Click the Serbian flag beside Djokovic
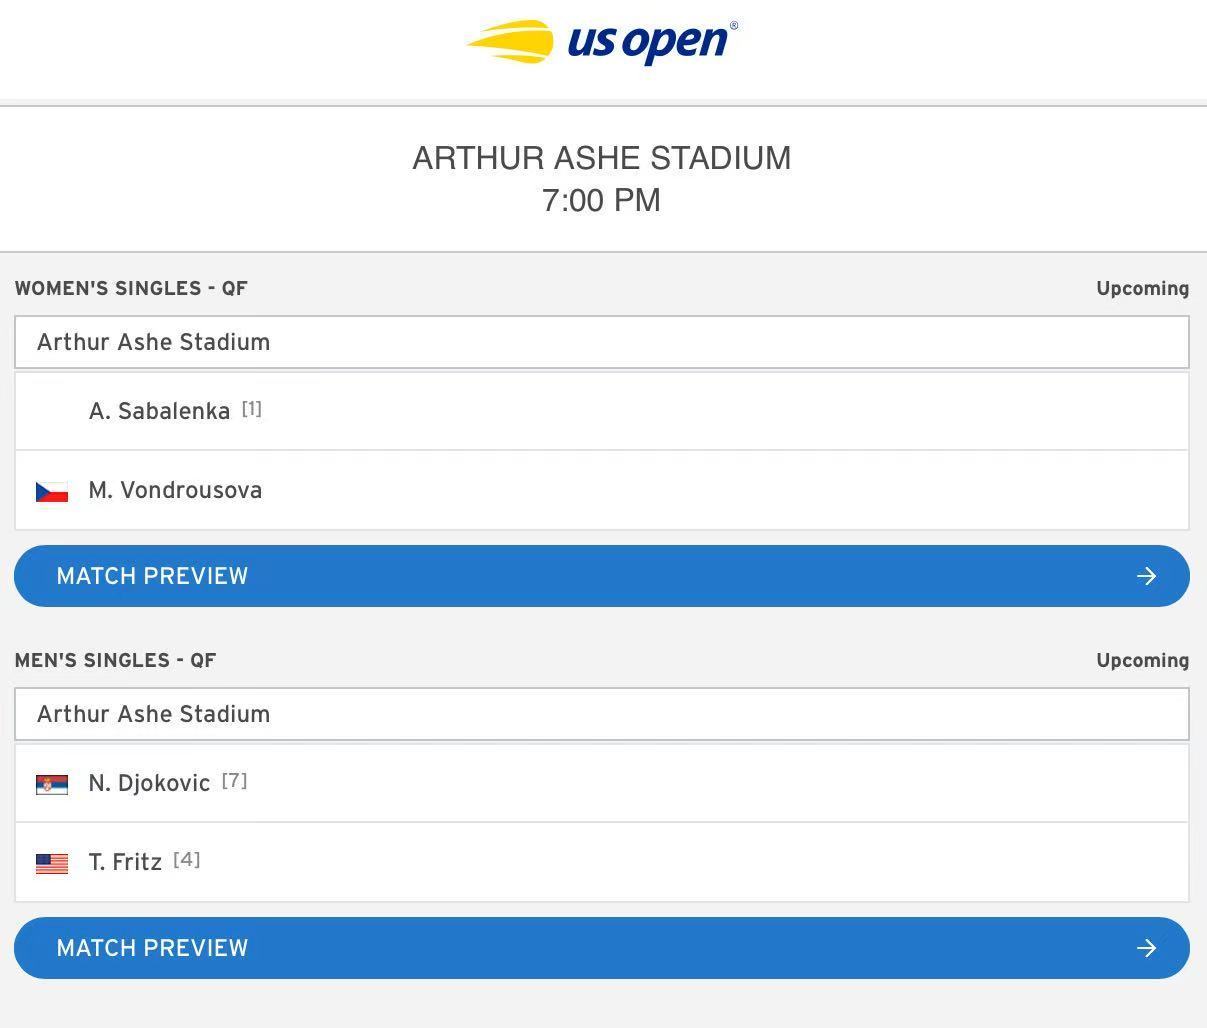 52,784
